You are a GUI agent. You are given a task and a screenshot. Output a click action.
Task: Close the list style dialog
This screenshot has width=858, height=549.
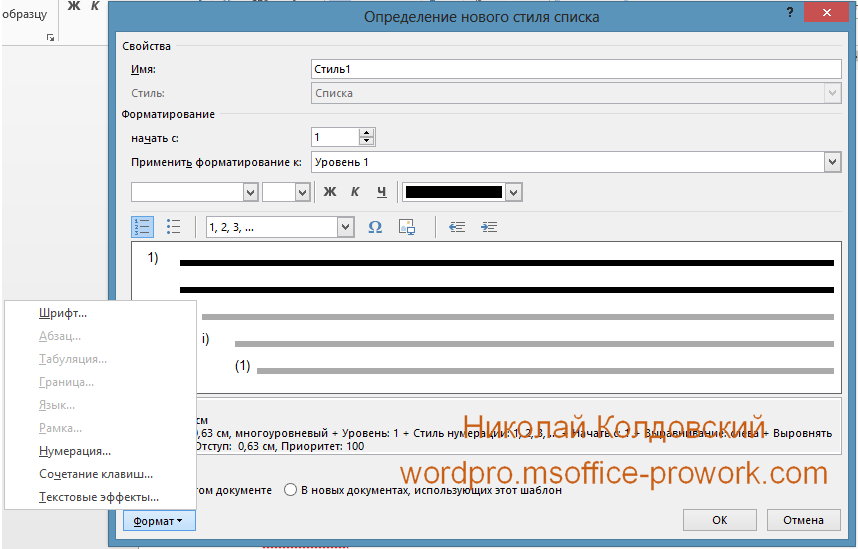[x=826, y=13]
